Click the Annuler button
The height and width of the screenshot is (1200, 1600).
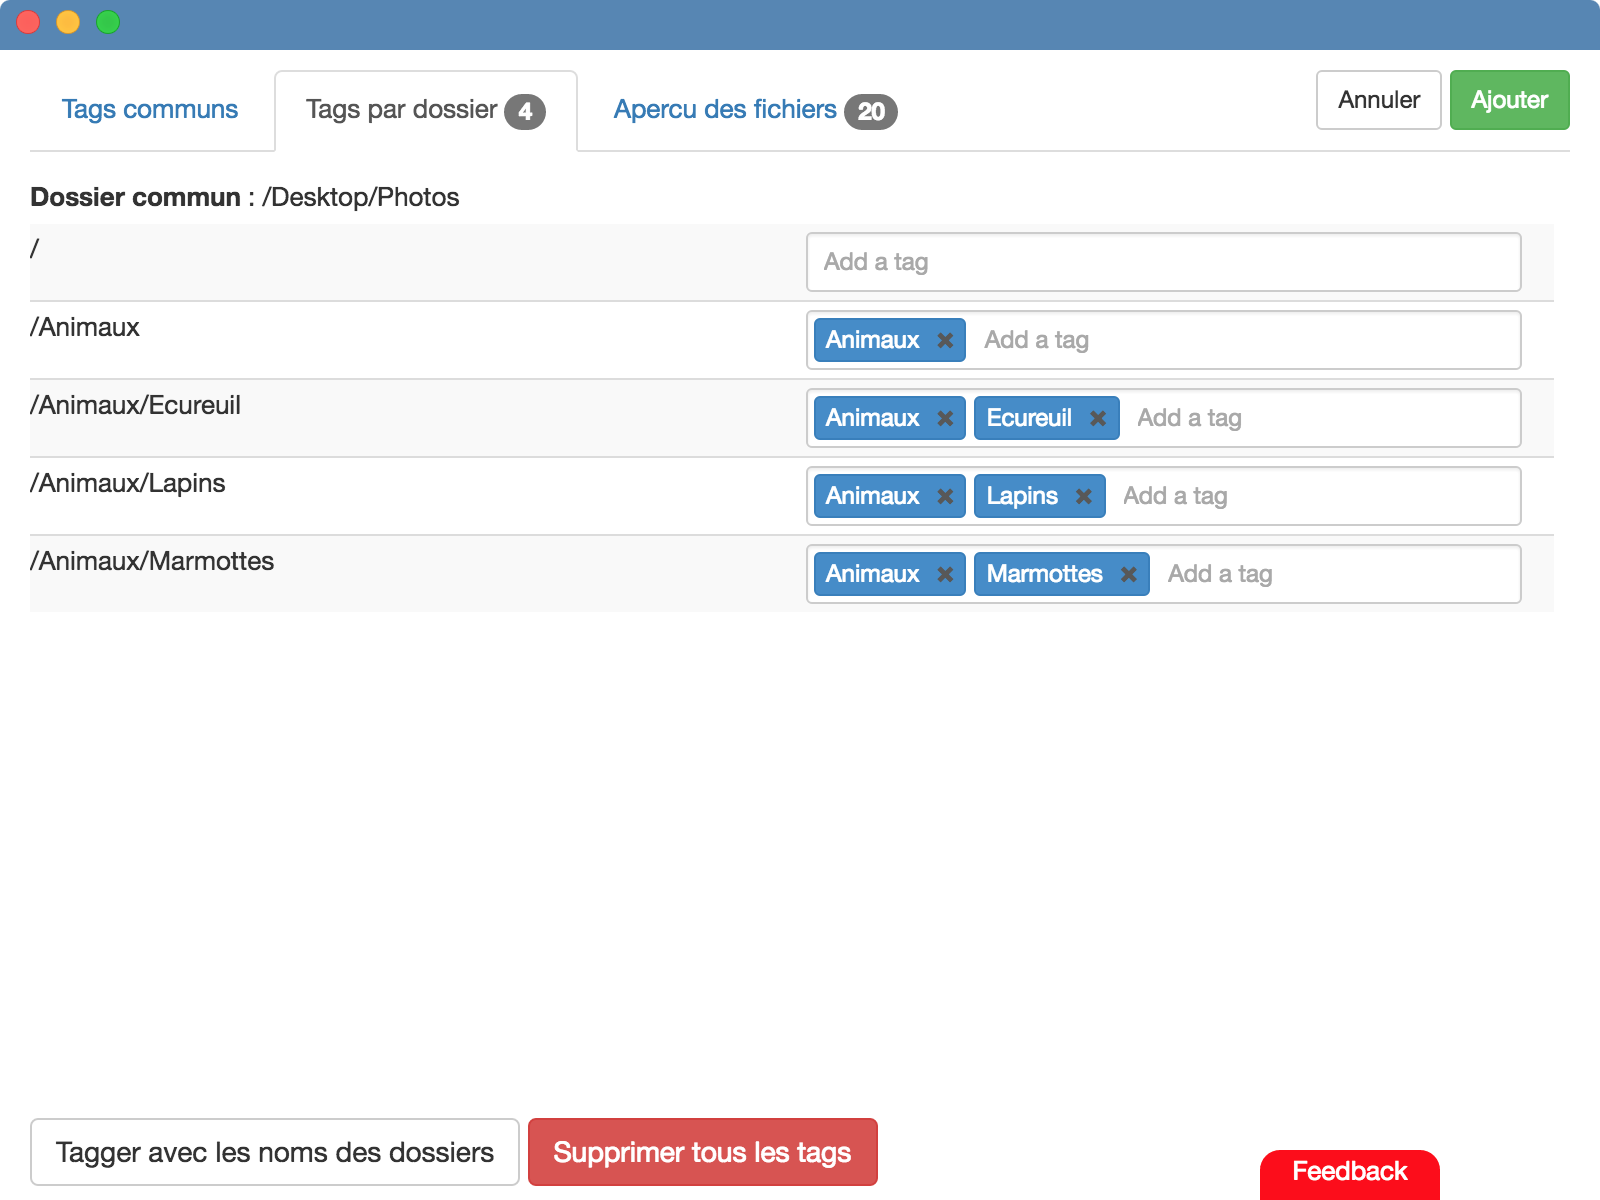tap(1378, 100)
